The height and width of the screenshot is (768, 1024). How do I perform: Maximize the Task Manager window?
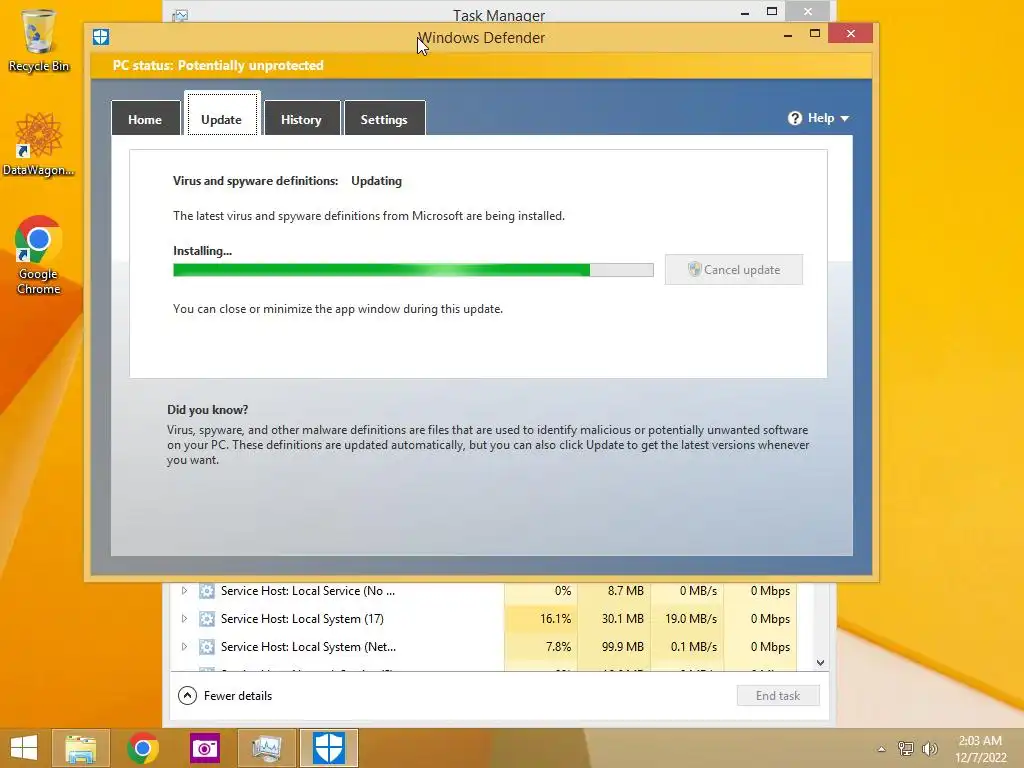[x=772, y=11]
